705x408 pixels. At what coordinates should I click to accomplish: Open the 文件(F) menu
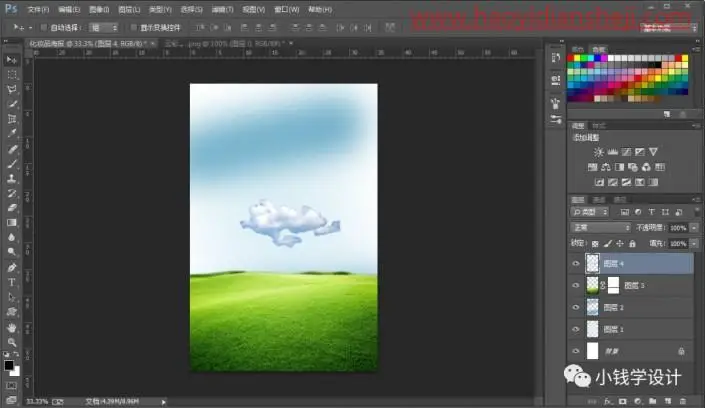(38, 9)
